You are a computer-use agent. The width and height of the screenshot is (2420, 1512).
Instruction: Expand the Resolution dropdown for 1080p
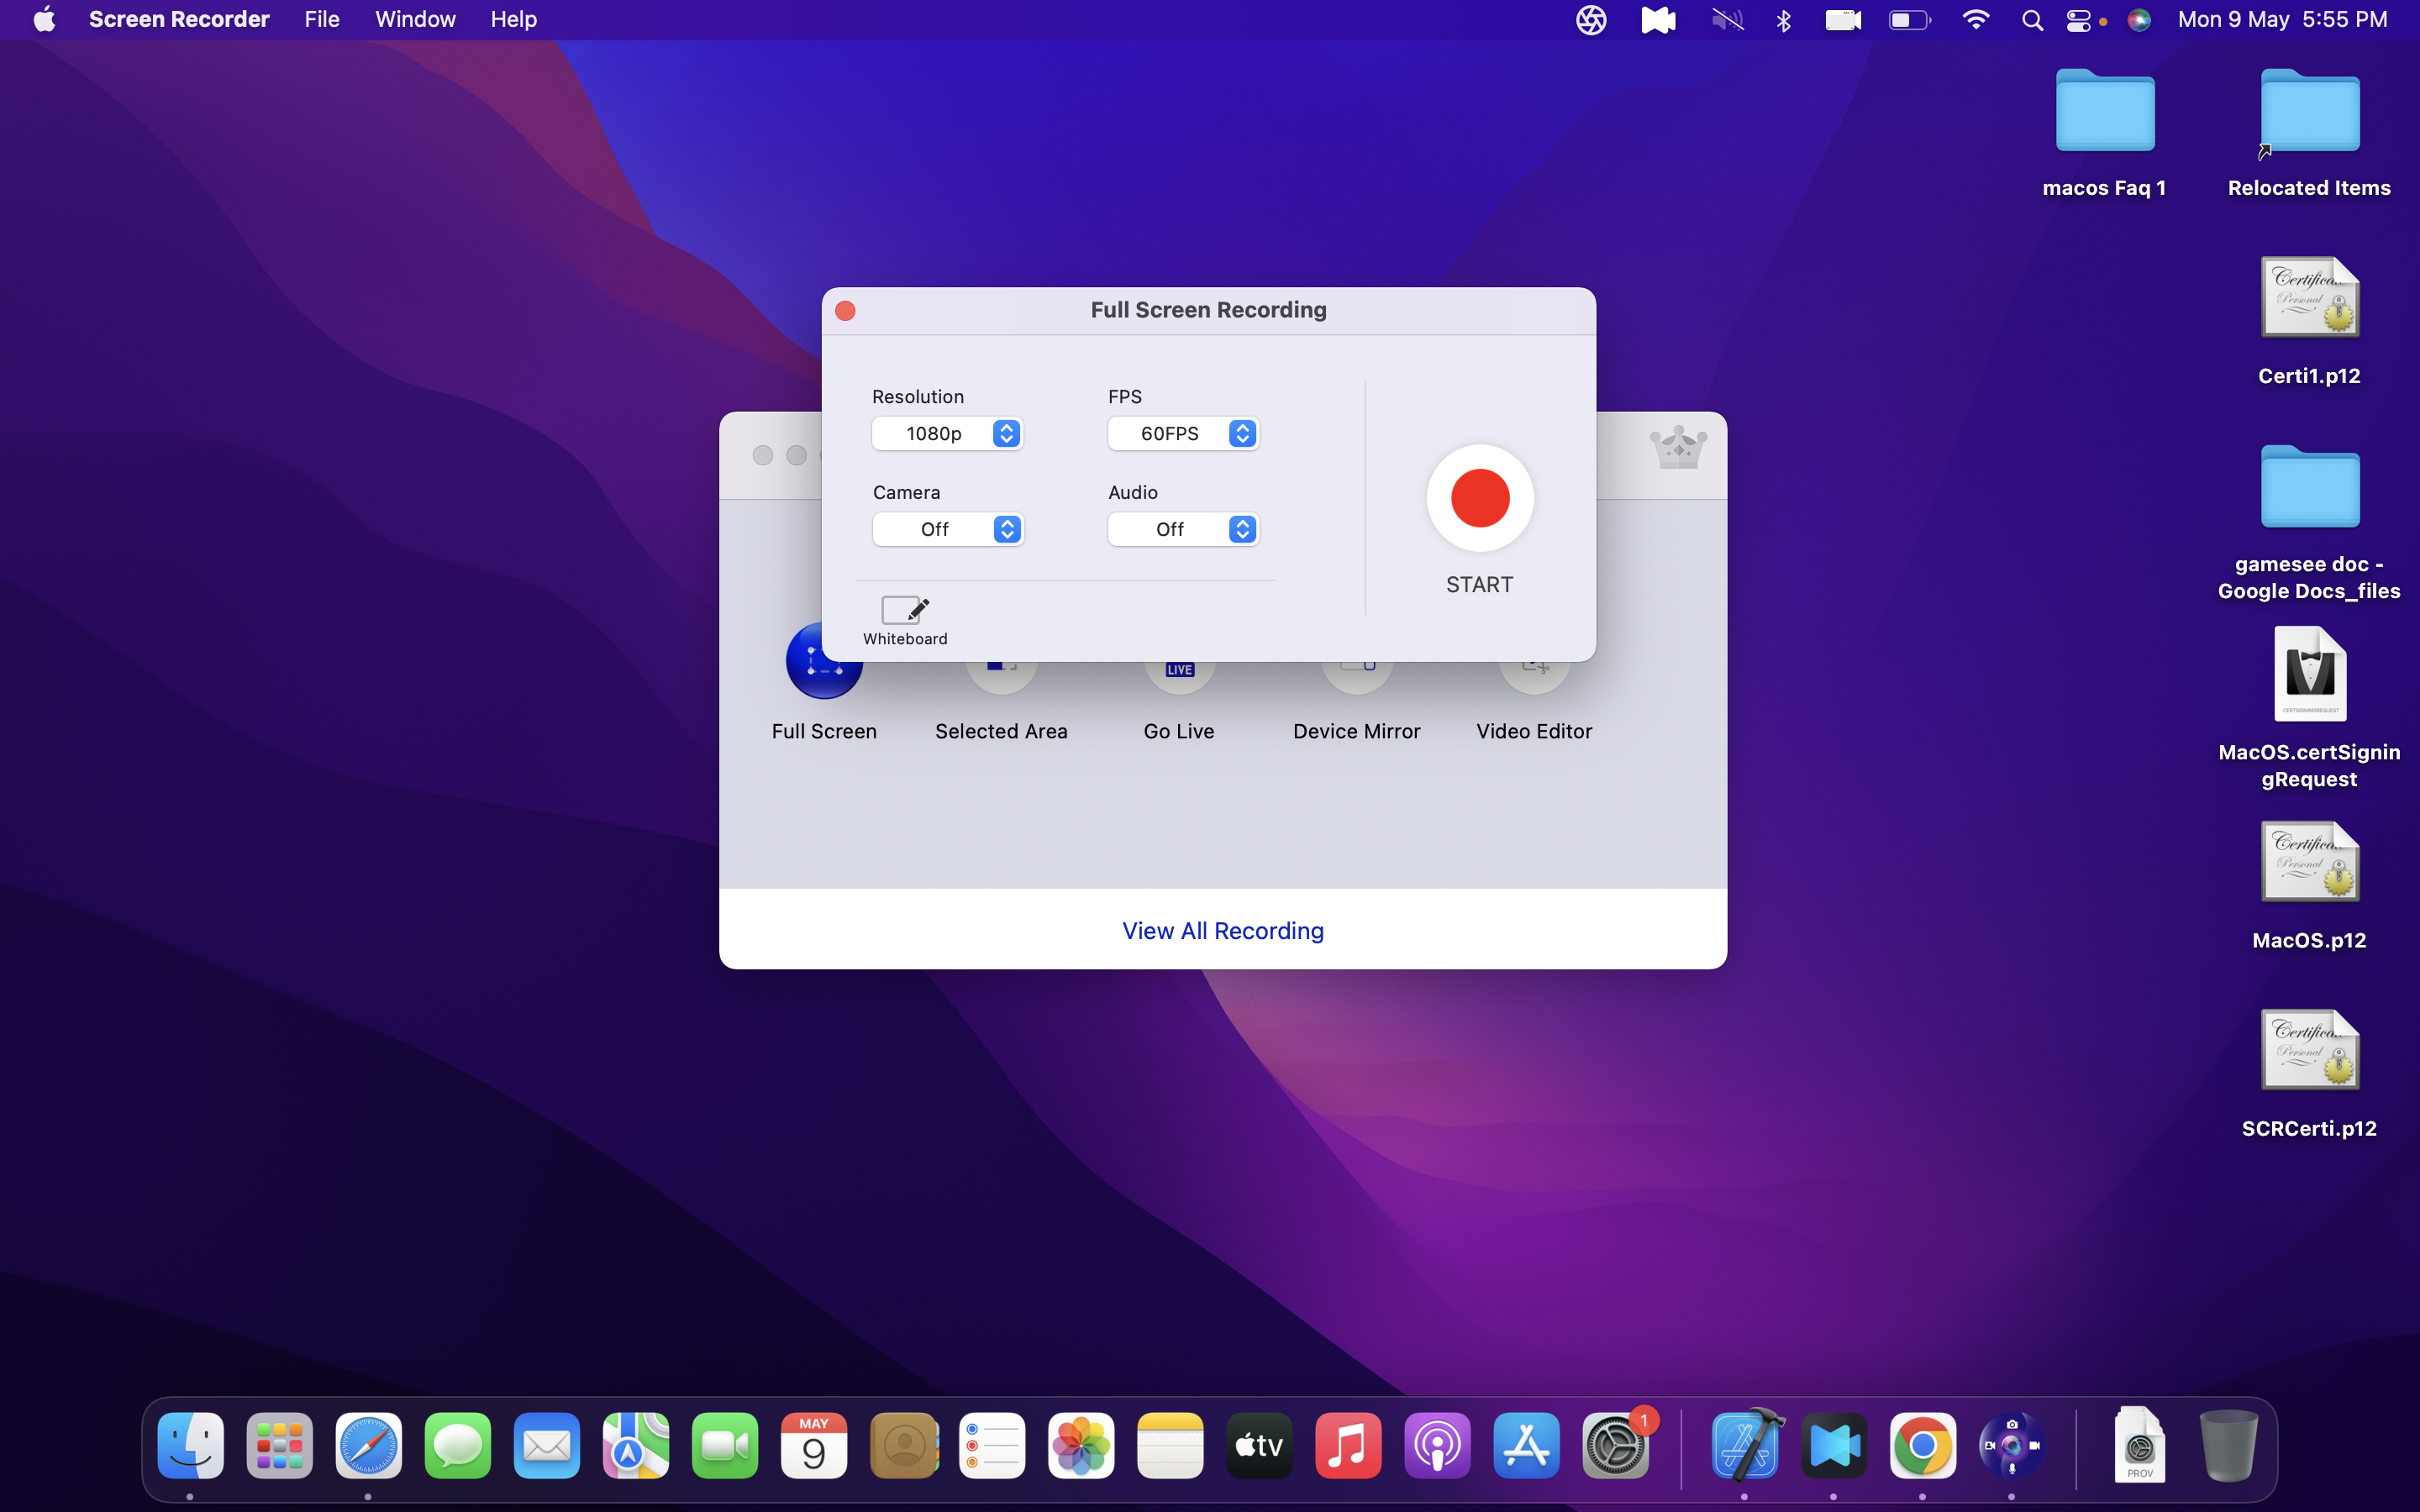tap(1005, 432)
